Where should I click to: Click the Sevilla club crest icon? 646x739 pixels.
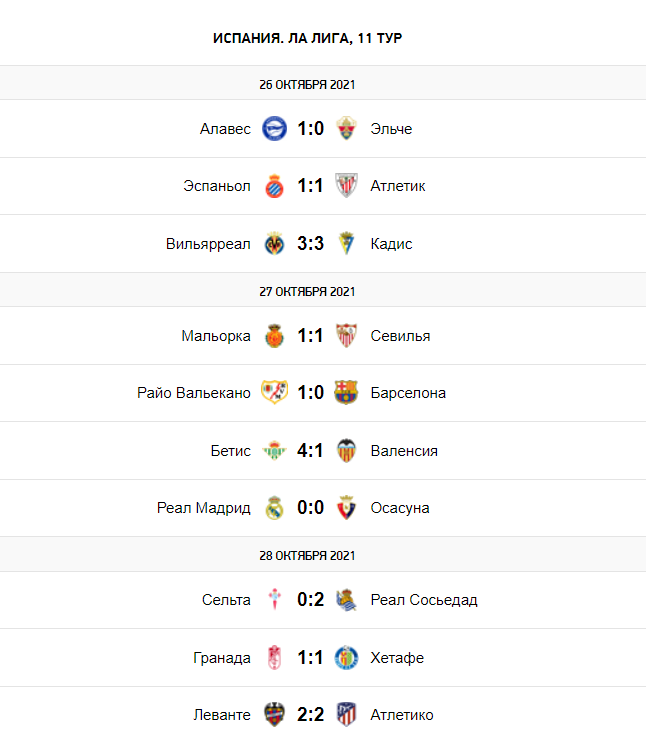point(346,336)
